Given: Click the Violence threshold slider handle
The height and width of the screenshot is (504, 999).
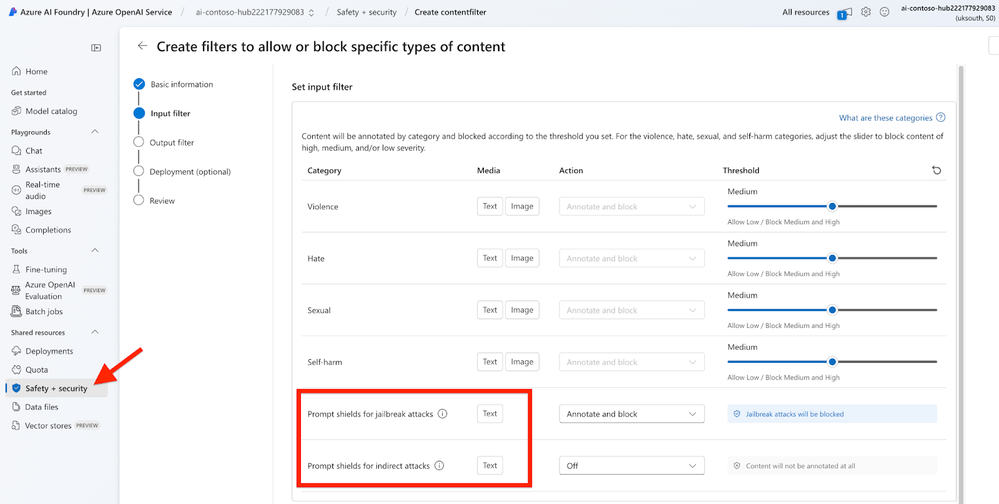Looking at the screenshot, I should point(832,206).
